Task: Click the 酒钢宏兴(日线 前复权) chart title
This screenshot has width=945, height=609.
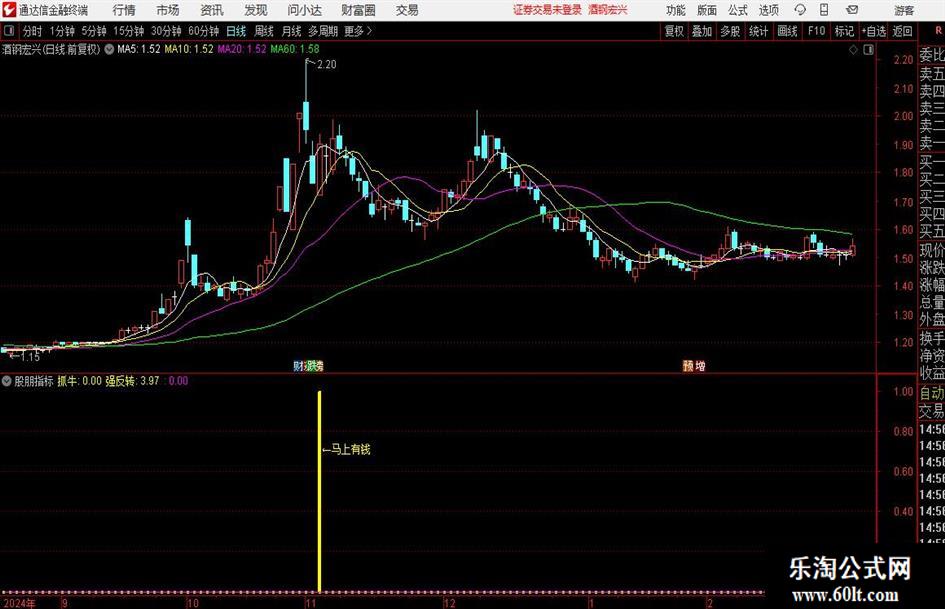Action: [51, 49]
